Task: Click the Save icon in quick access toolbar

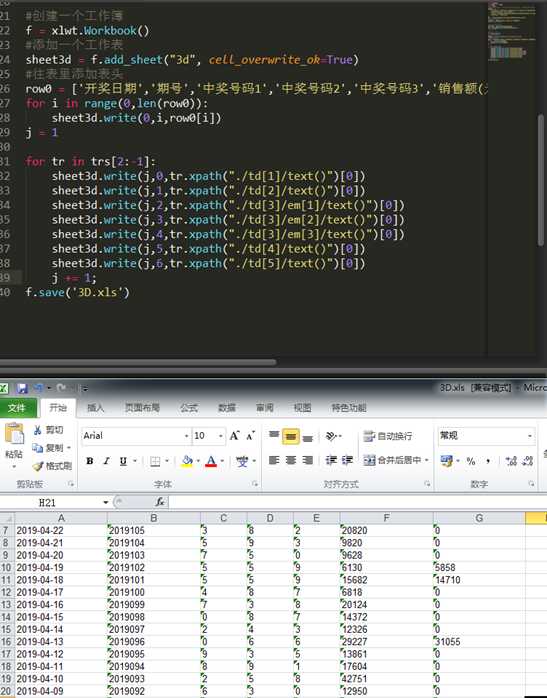Action: (22, 388)
